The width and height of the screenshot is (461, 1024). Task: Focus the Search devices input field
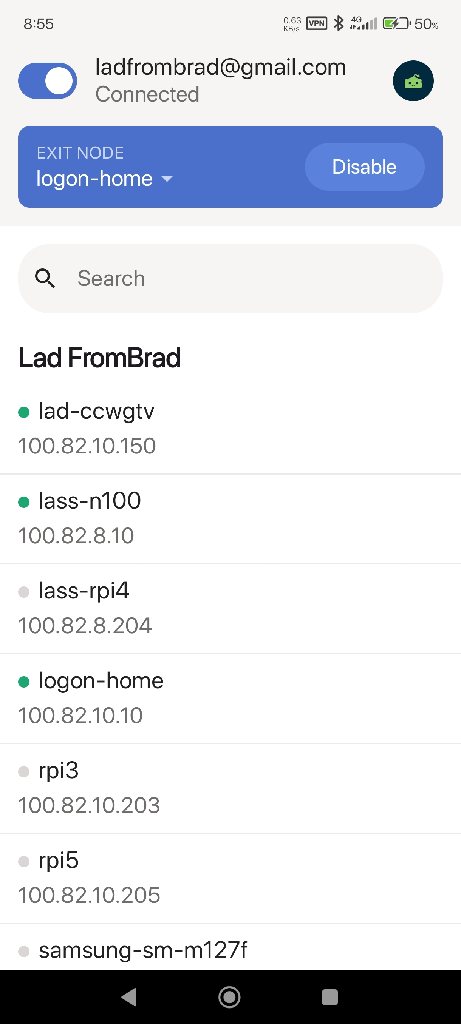pos(230,279)
